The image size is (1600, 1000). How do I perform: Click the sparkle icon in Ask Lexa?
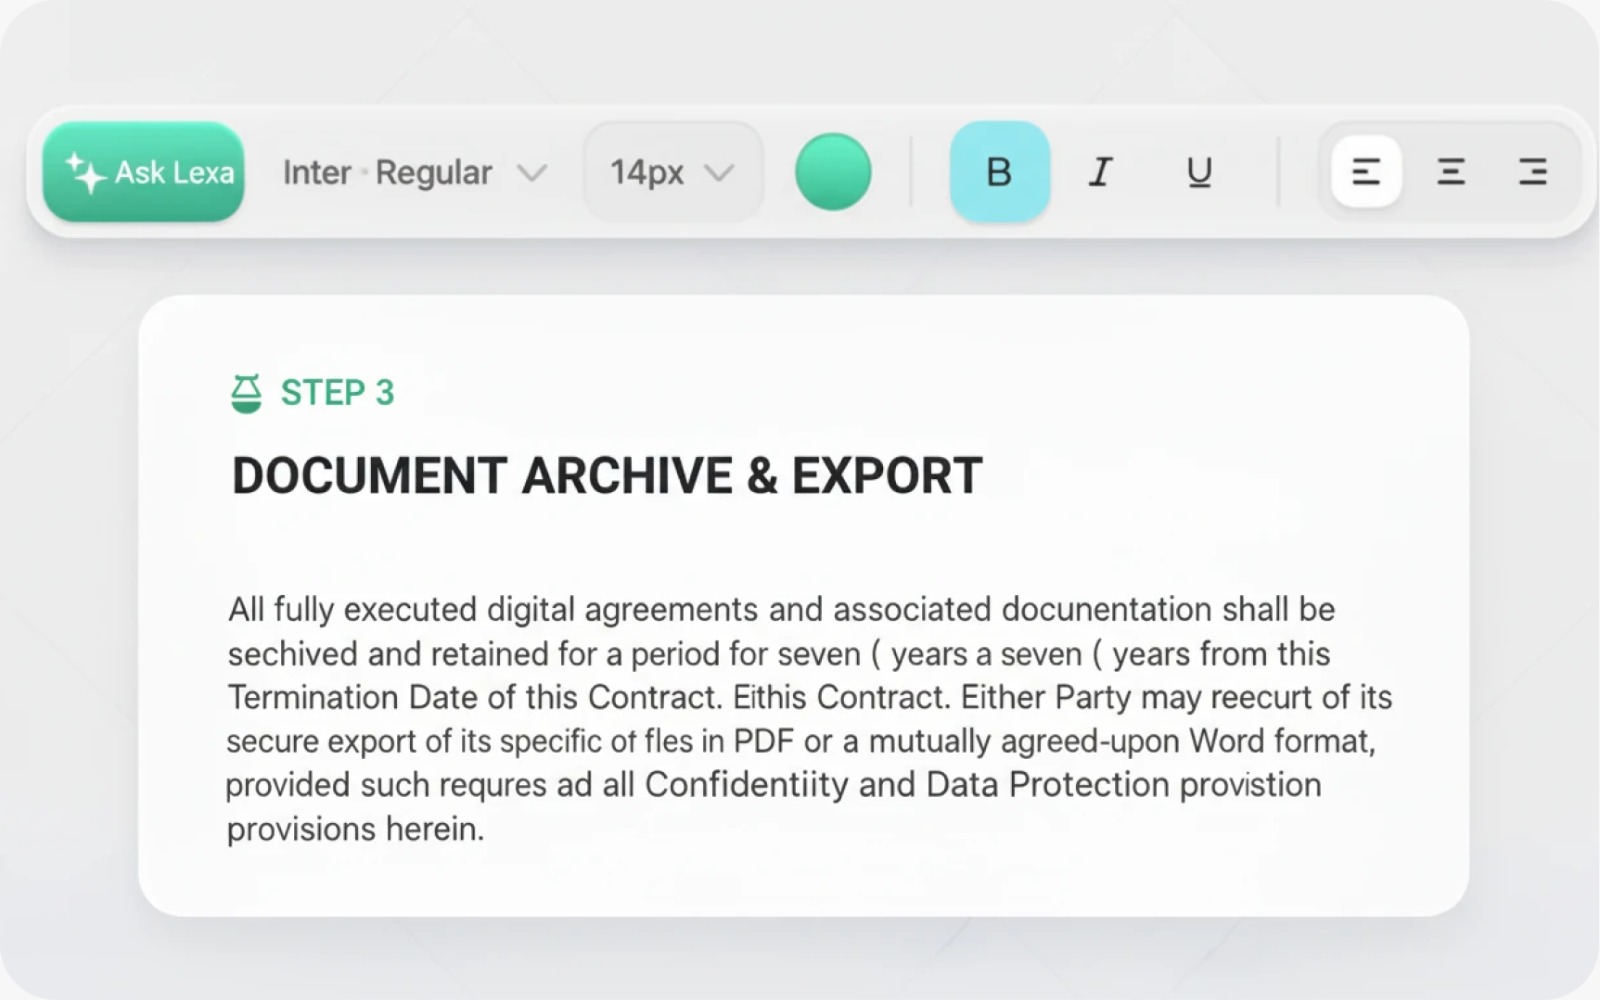[x=86, y=172]
